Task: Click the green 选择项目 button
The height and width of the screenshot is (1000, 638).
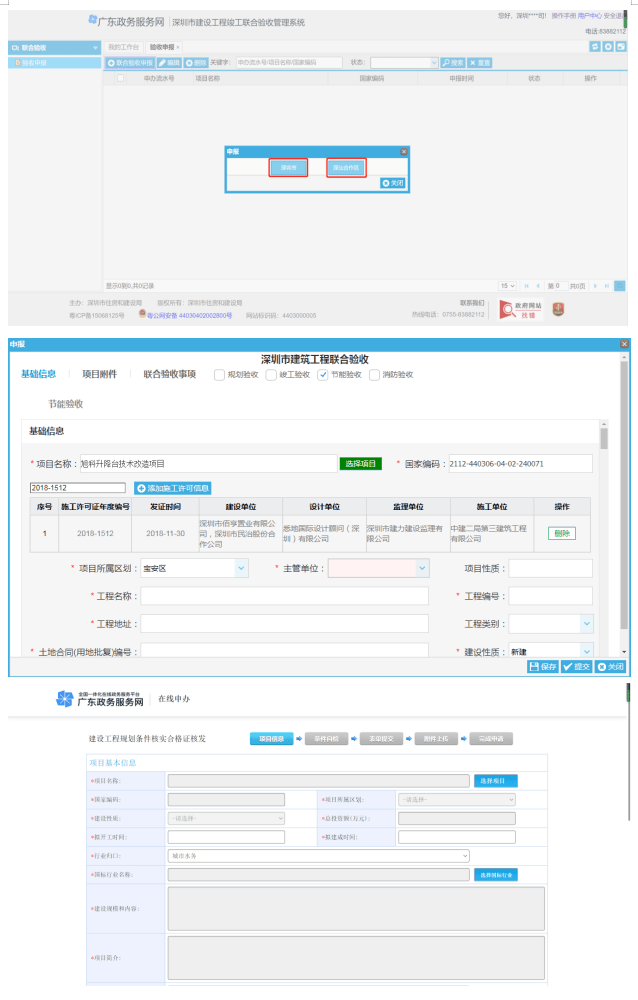Action: pos(359,464)
